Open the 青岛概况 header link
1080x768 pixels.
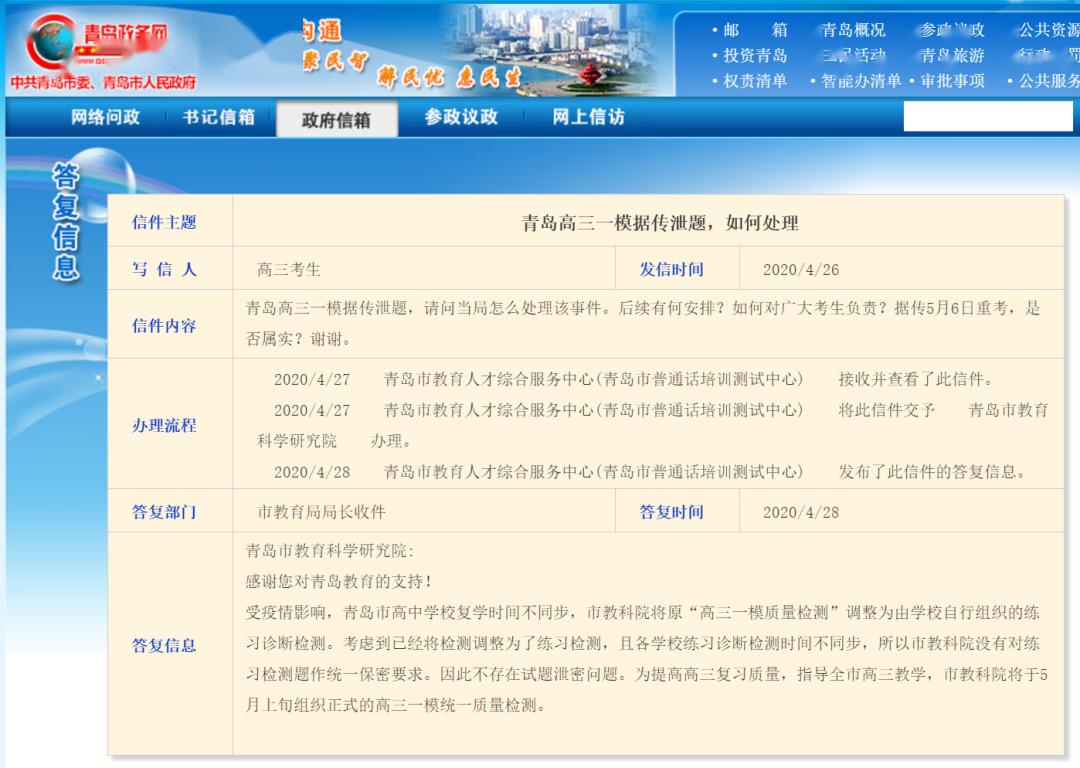tap(853, 30)
